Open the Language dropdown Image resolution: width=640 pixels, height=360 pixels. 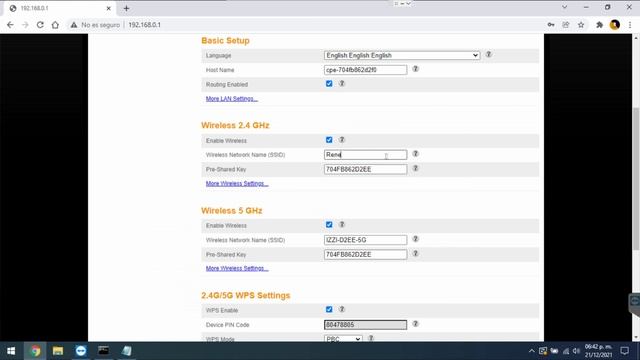pyautogui.click(x=402, y=55)
